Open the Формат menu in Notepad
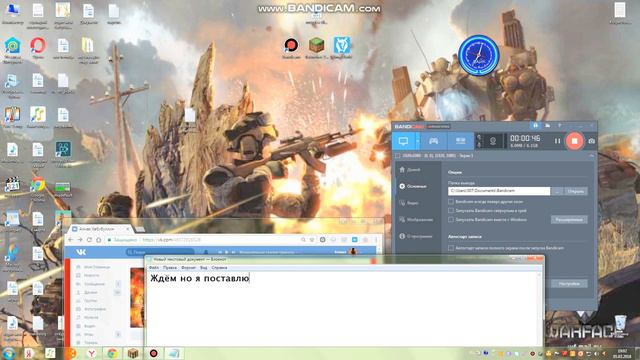640x360 pixels. [189, 268]
